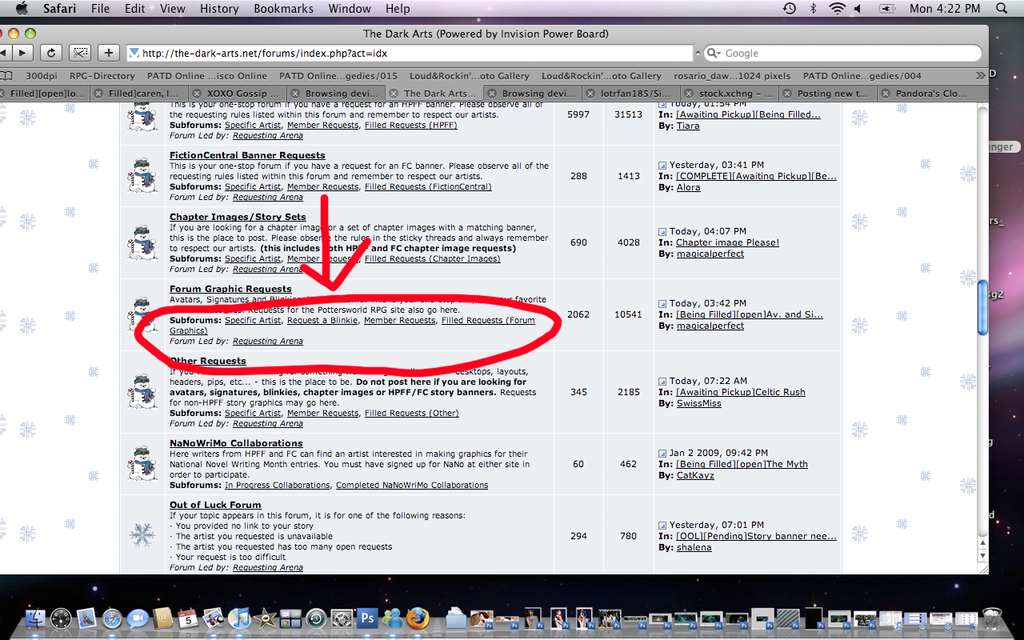Click snowman icon beside NaNoWriMo Collaborations
Viewport: 1024px width, 640px height.
pos(143,463)
